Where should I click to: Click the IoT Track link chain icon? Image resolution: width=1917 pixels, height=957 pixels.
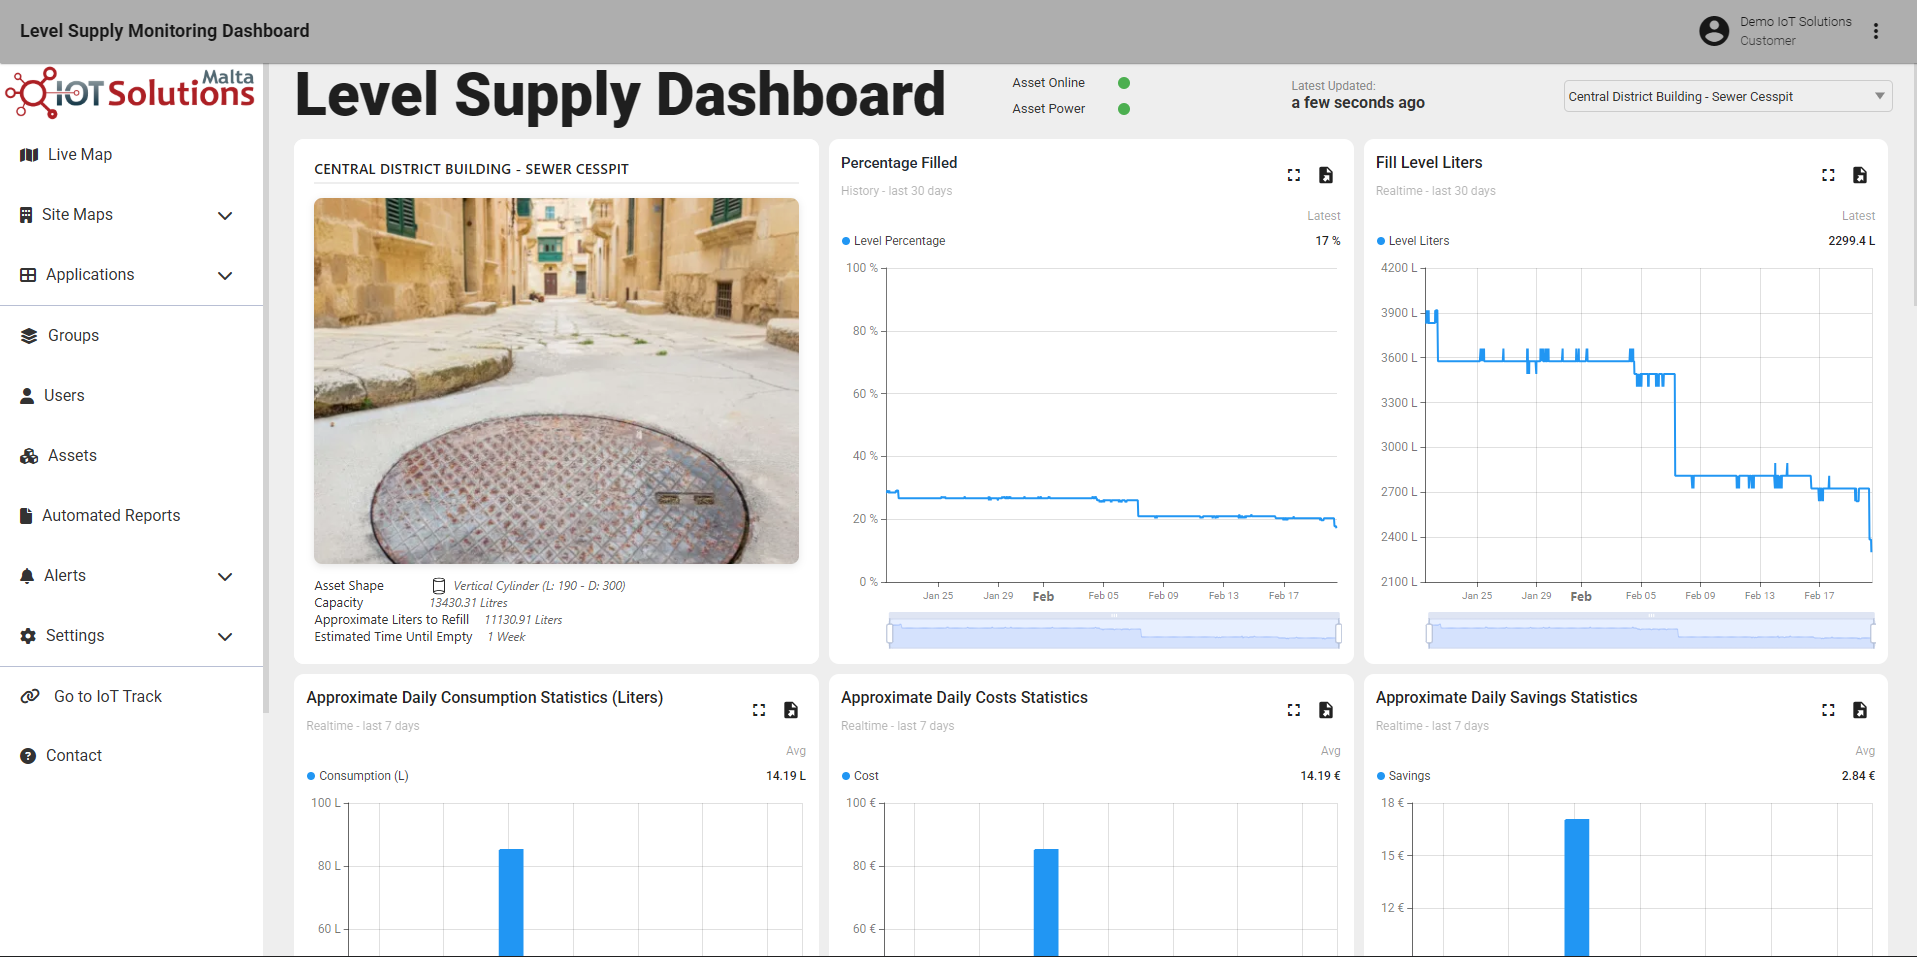[31, 696]
